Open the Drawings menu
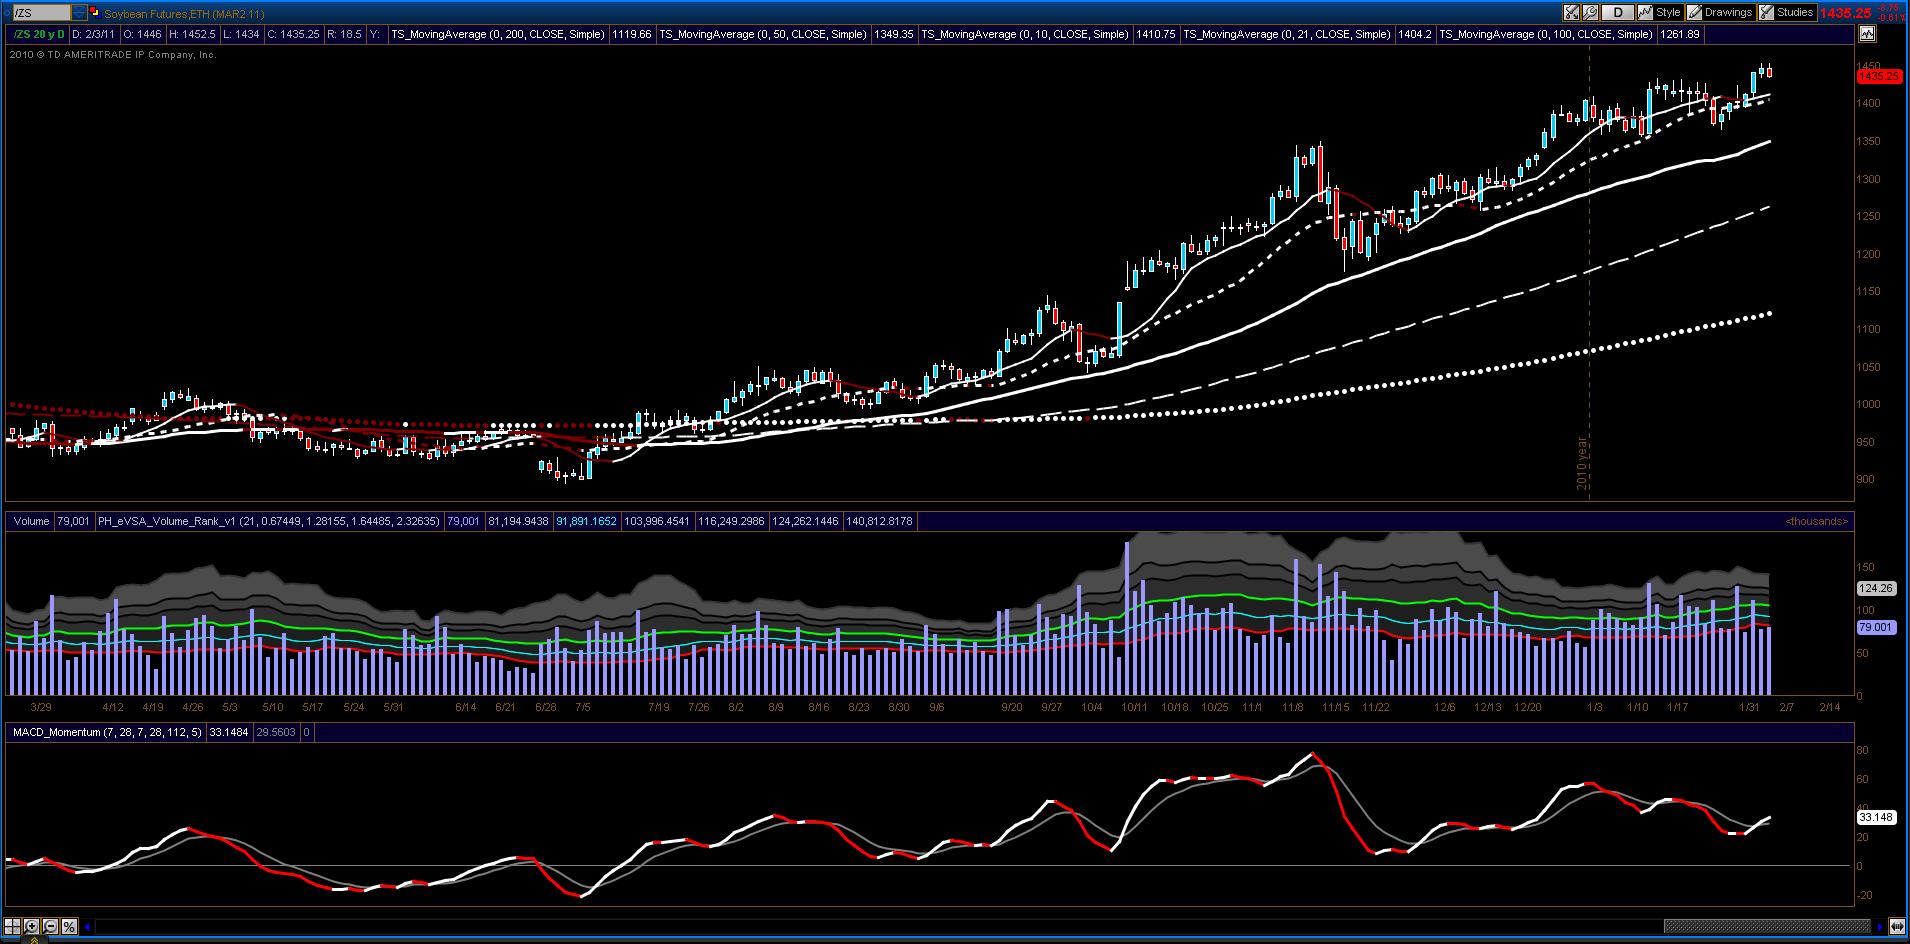This screenshot has width=1910, height=944. click(1720, 13)
